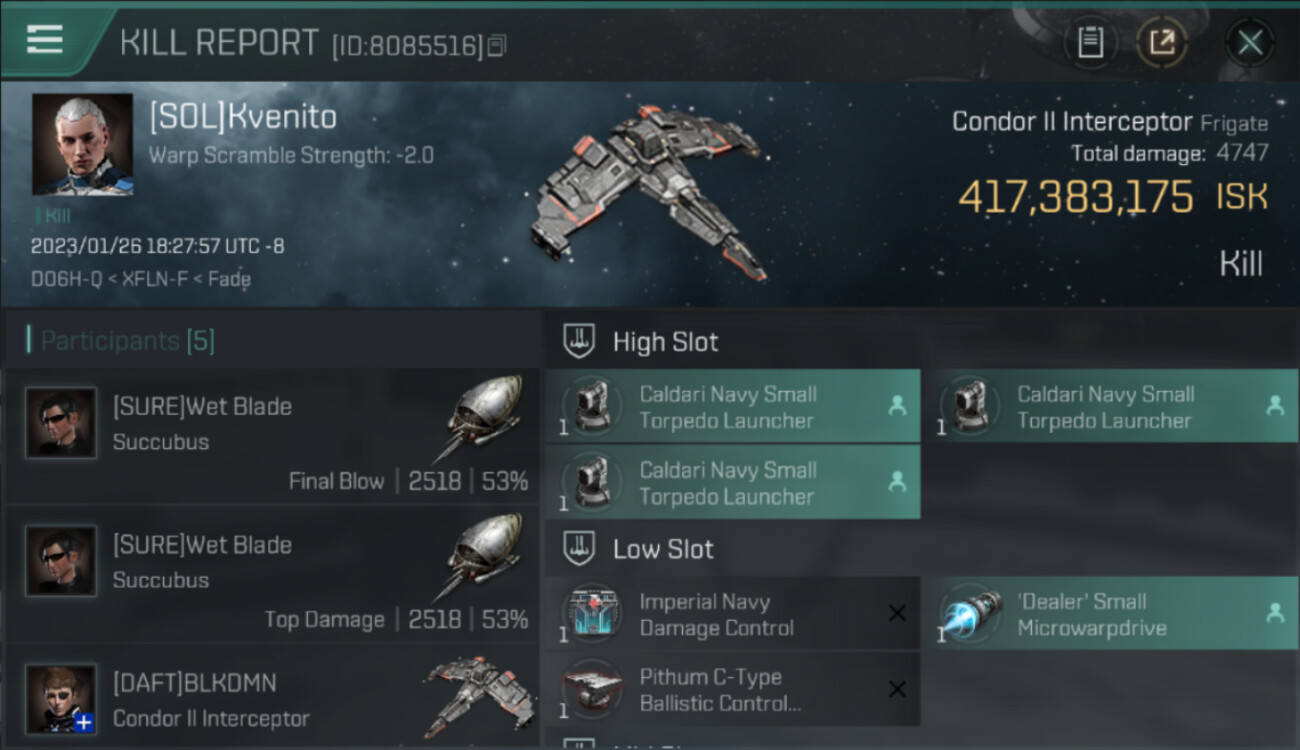1300x750 pixels.
Task: Open the clipboard notes icon
Action: coord(1090,43)
